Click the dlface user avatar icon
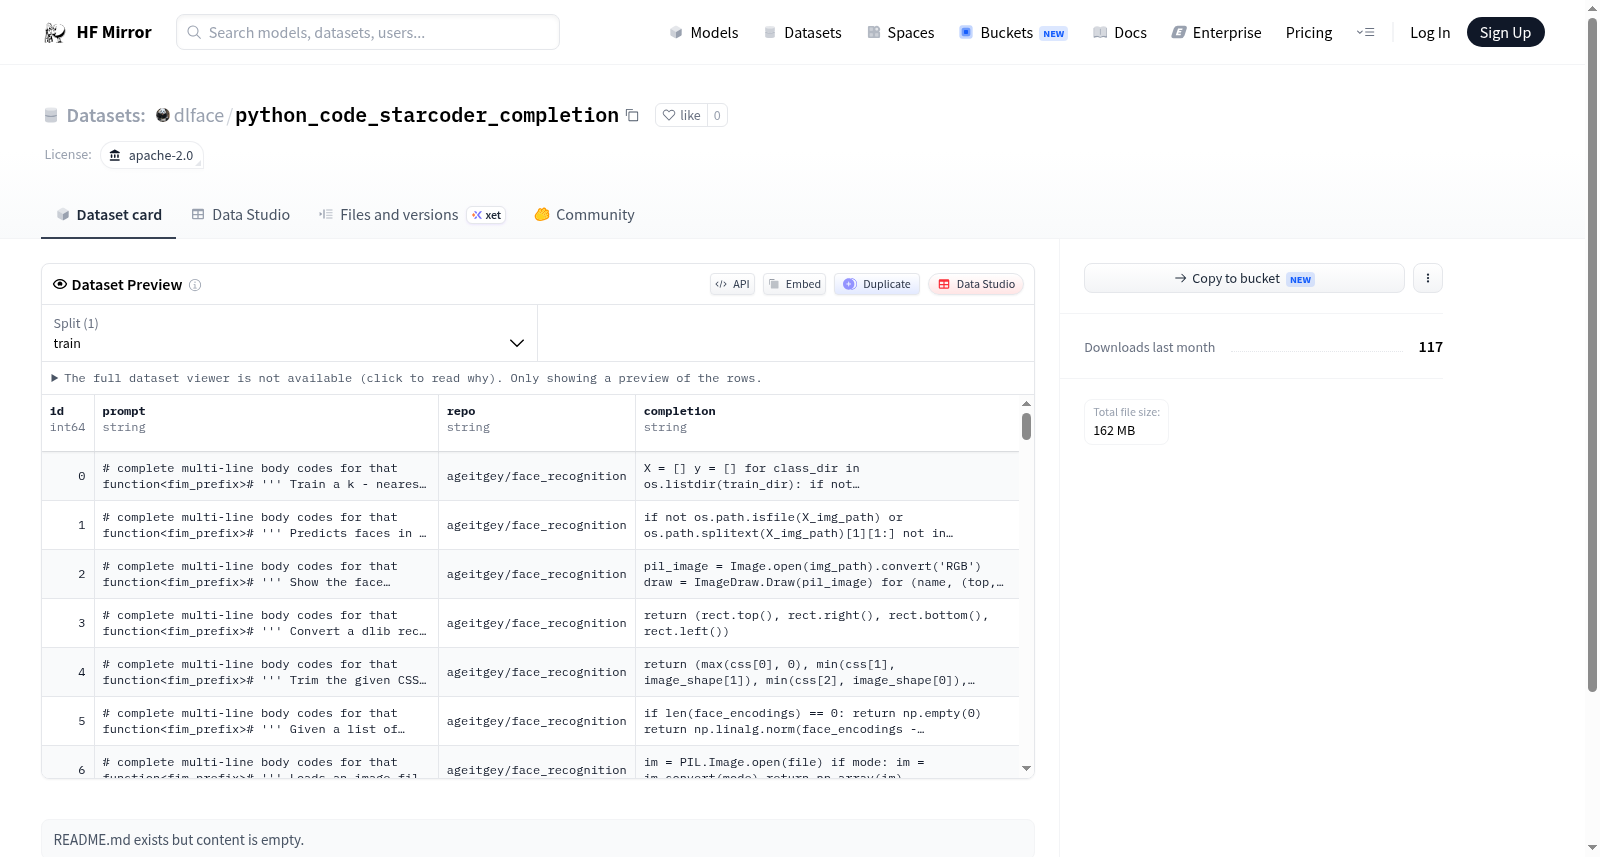The width and height of the screenshot is (1600, 857). coord(163,115)
